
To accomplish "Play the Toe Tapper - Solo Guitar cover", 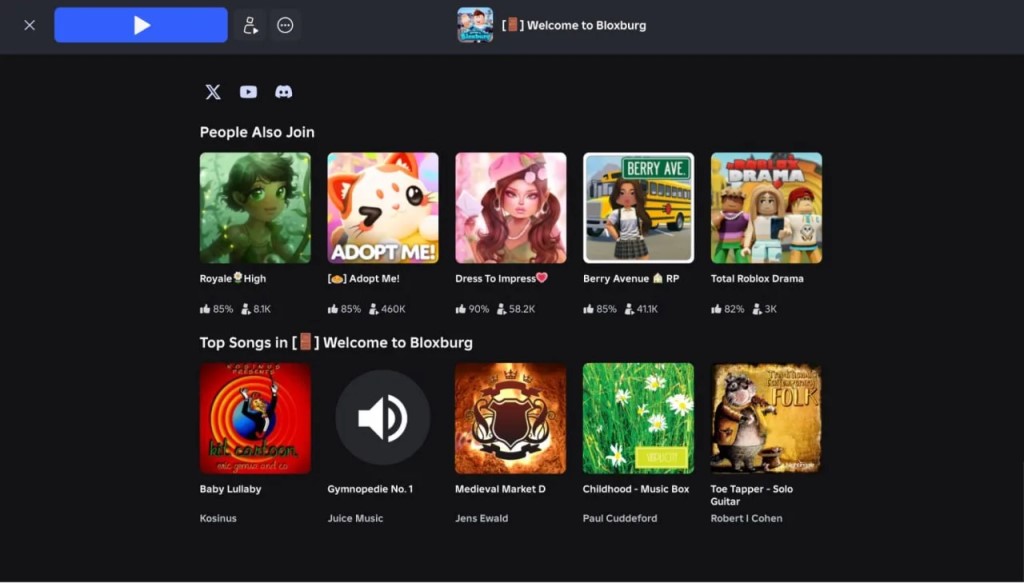I will (x=767, y=418).
